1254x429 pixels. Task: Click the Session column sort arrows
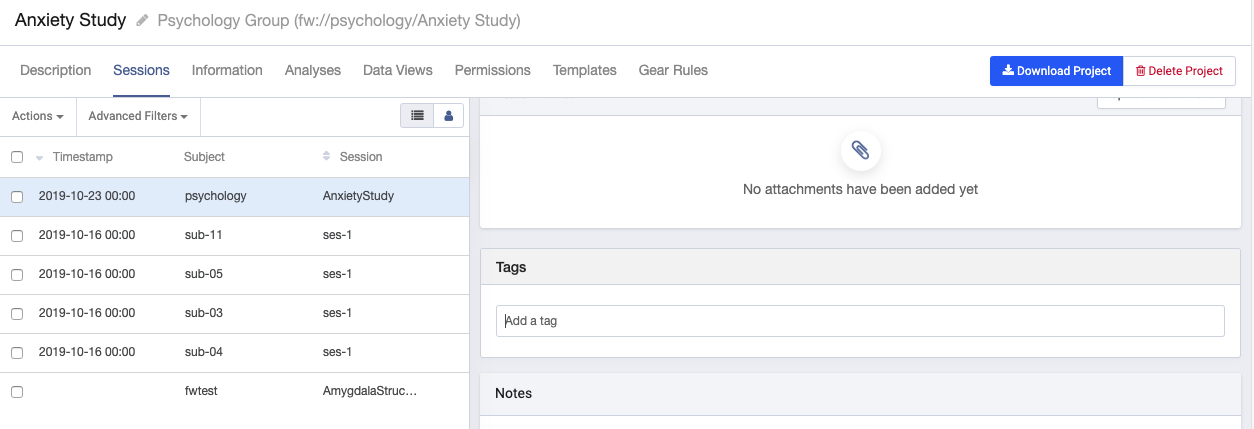tap(326, 157)
